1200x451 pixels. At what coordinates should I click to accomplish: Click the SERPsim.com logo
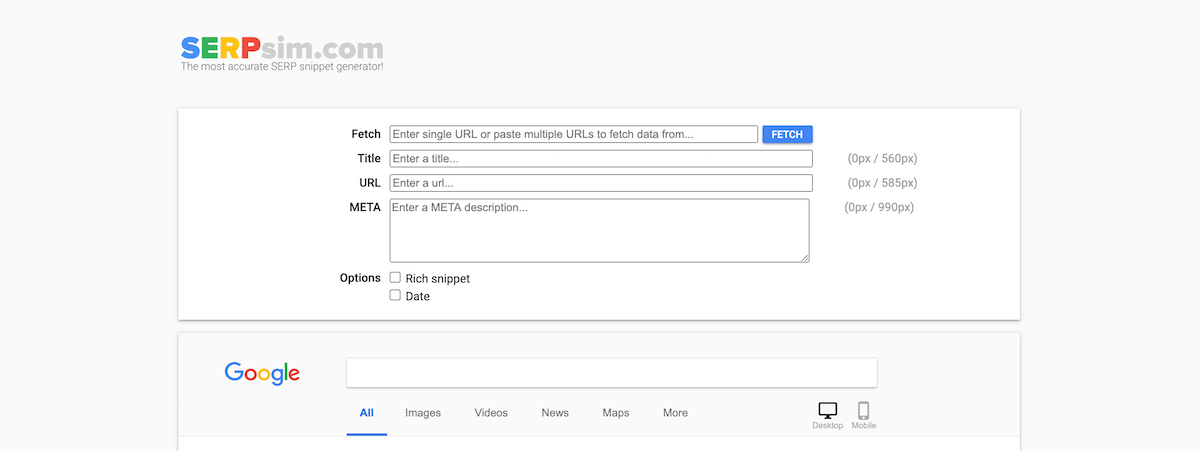(x=282, y=50)
